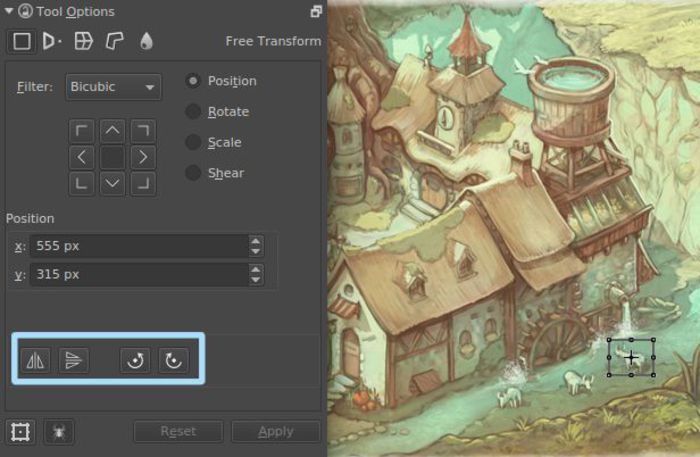Flip selection vertically
Screen dimensions: 700x457
[73, 360]
